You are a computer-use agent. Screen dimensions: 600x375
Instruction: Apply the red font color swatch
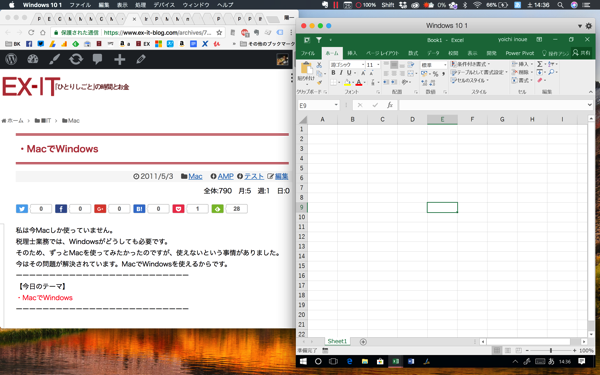click(x=359, y=82)
